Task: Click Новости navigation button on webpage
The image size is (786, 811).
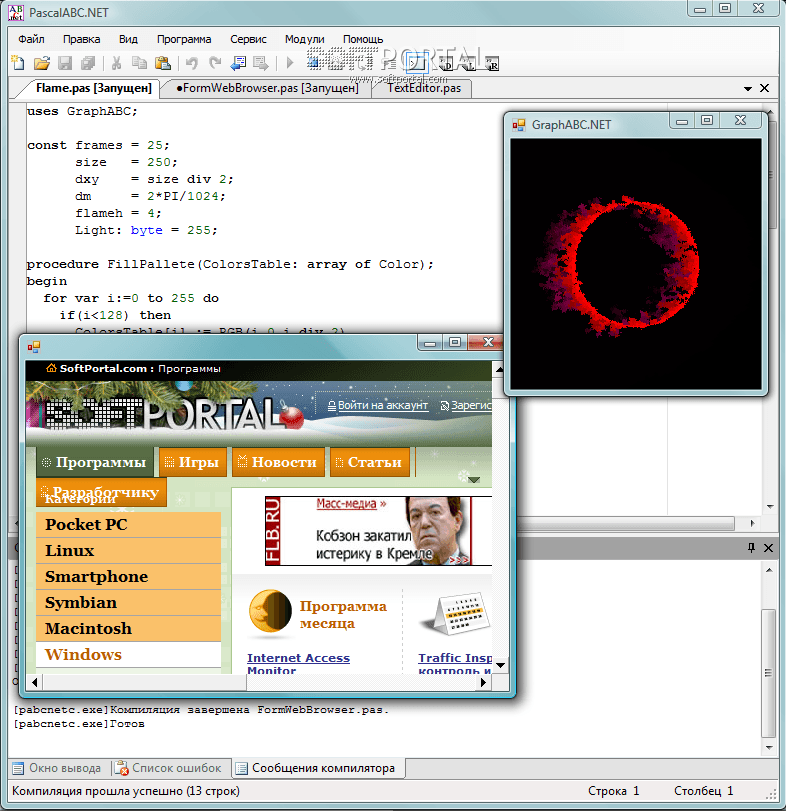Action: [x=279, y=462]
